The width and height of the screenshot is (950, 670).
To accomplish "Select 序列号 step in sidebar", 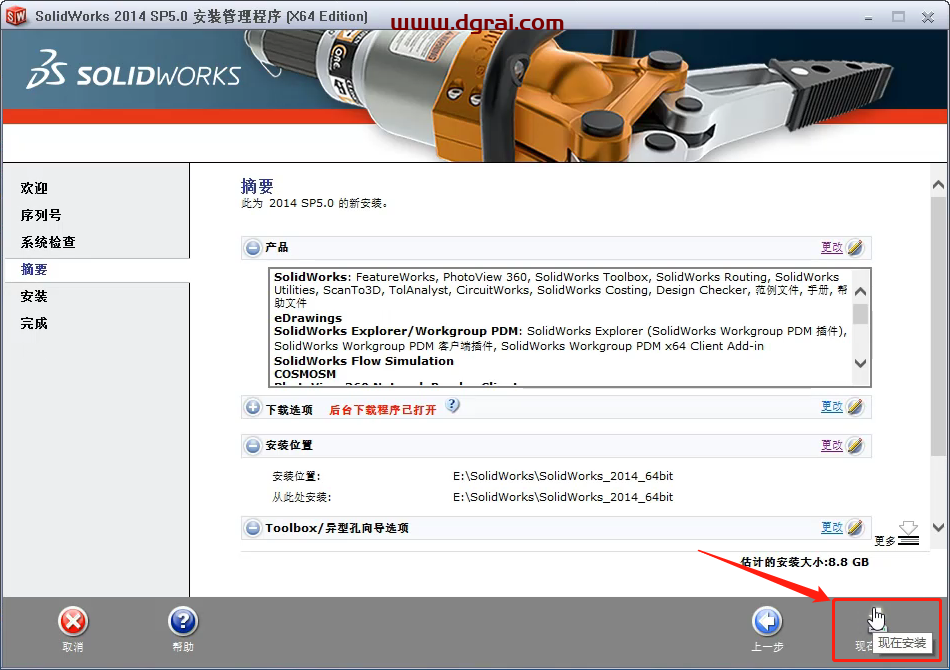I will (41, 216).
